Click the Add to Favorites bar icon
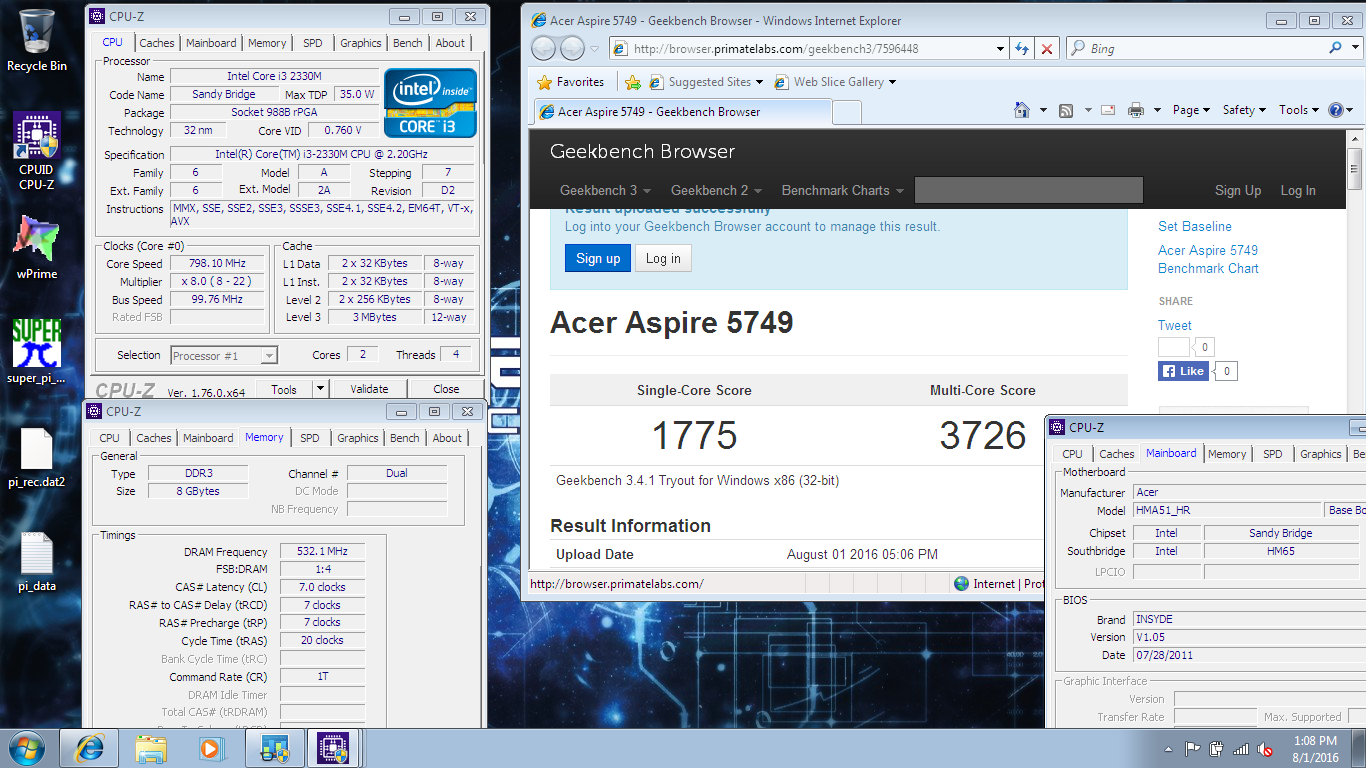Screen dimensions: 1366x768 tap(633, 82)
